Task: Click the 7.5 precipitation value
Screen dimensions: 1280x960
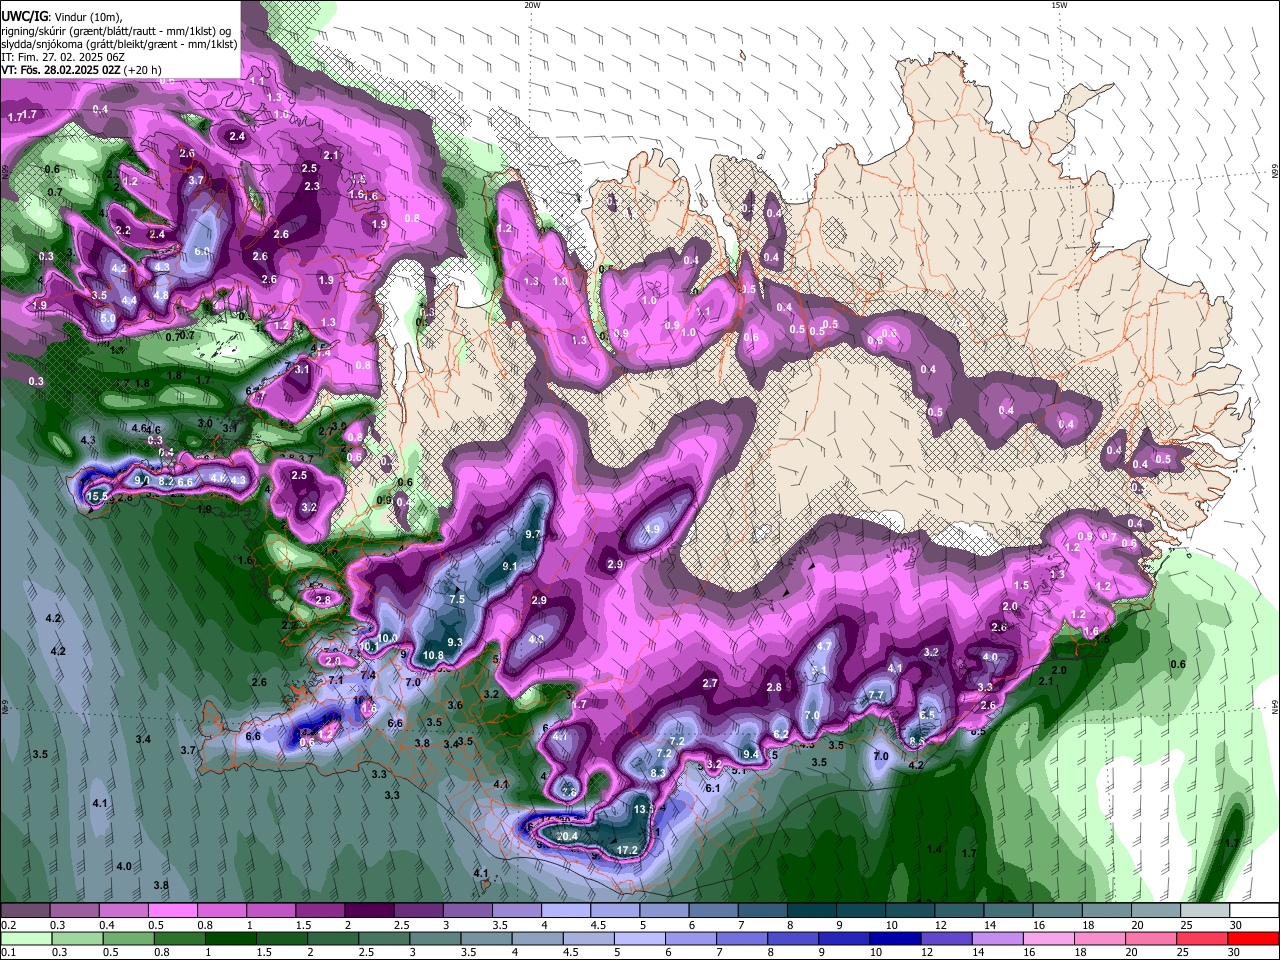Action: point(457,599)
